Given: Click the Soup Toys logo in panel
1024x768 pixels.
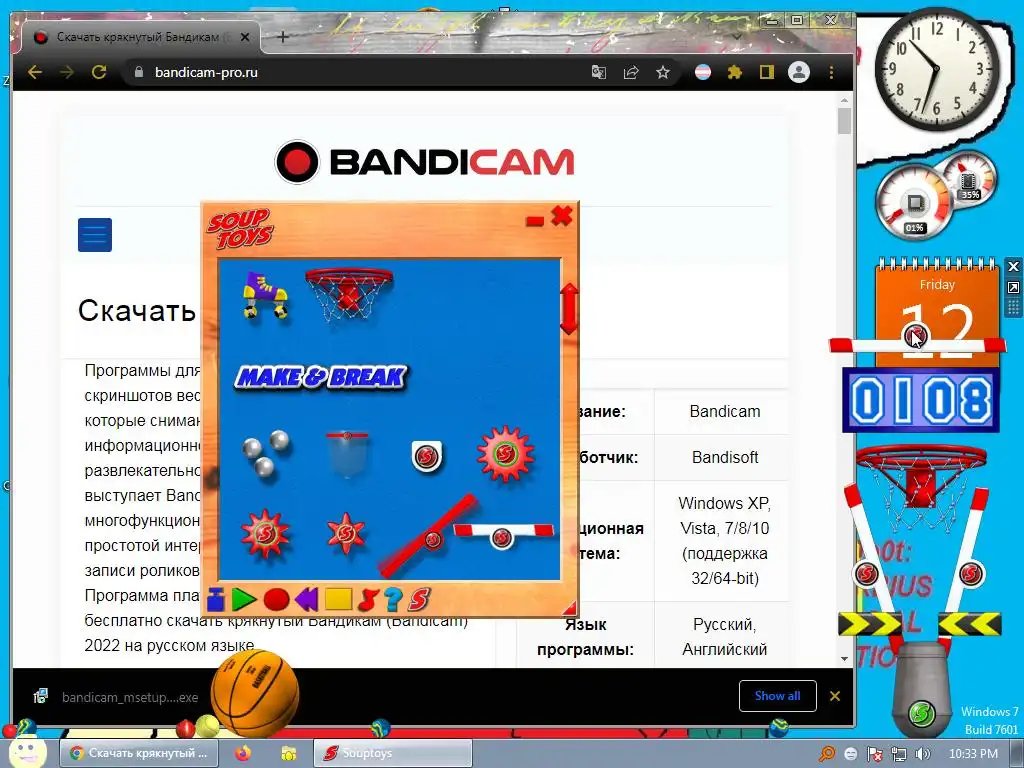Looking at the screenshot, I should [x=240, y=229].
